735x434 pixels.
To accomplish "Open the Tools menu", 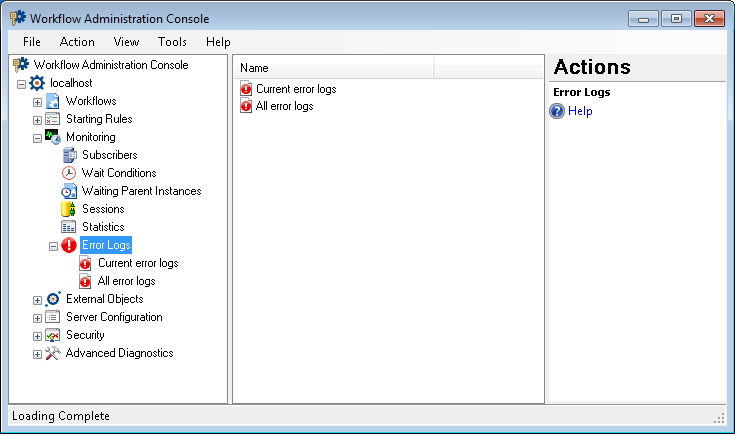I will [172, 42].
